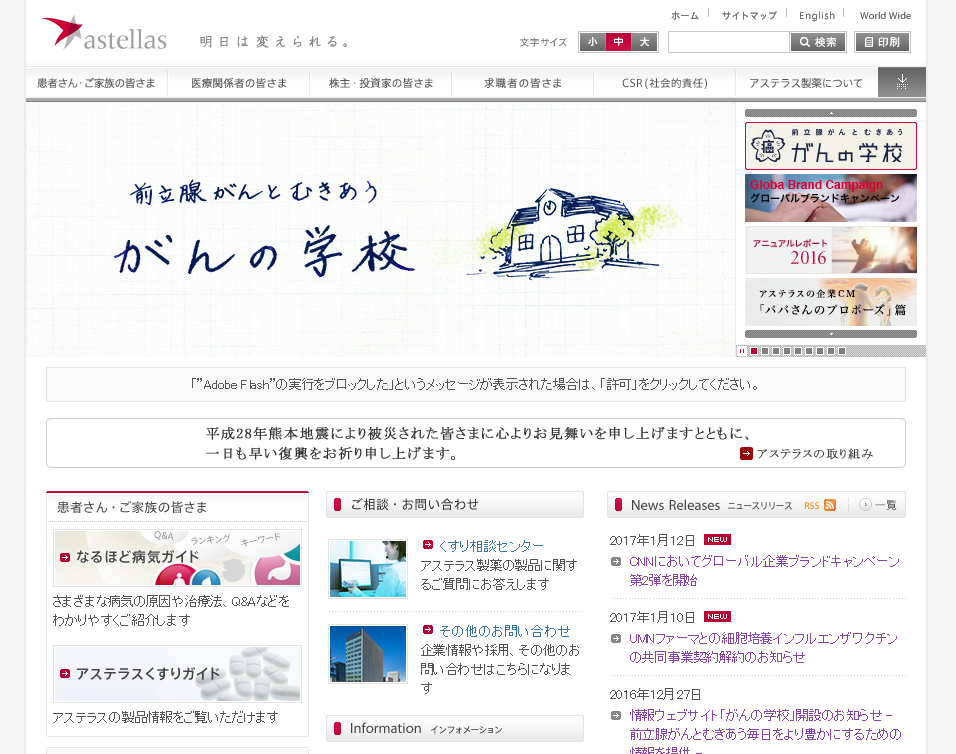Select the ninth slideshow indicator square
Viewport: 956px width, 754px height.
pyautogui.click(x=841, y=351)
